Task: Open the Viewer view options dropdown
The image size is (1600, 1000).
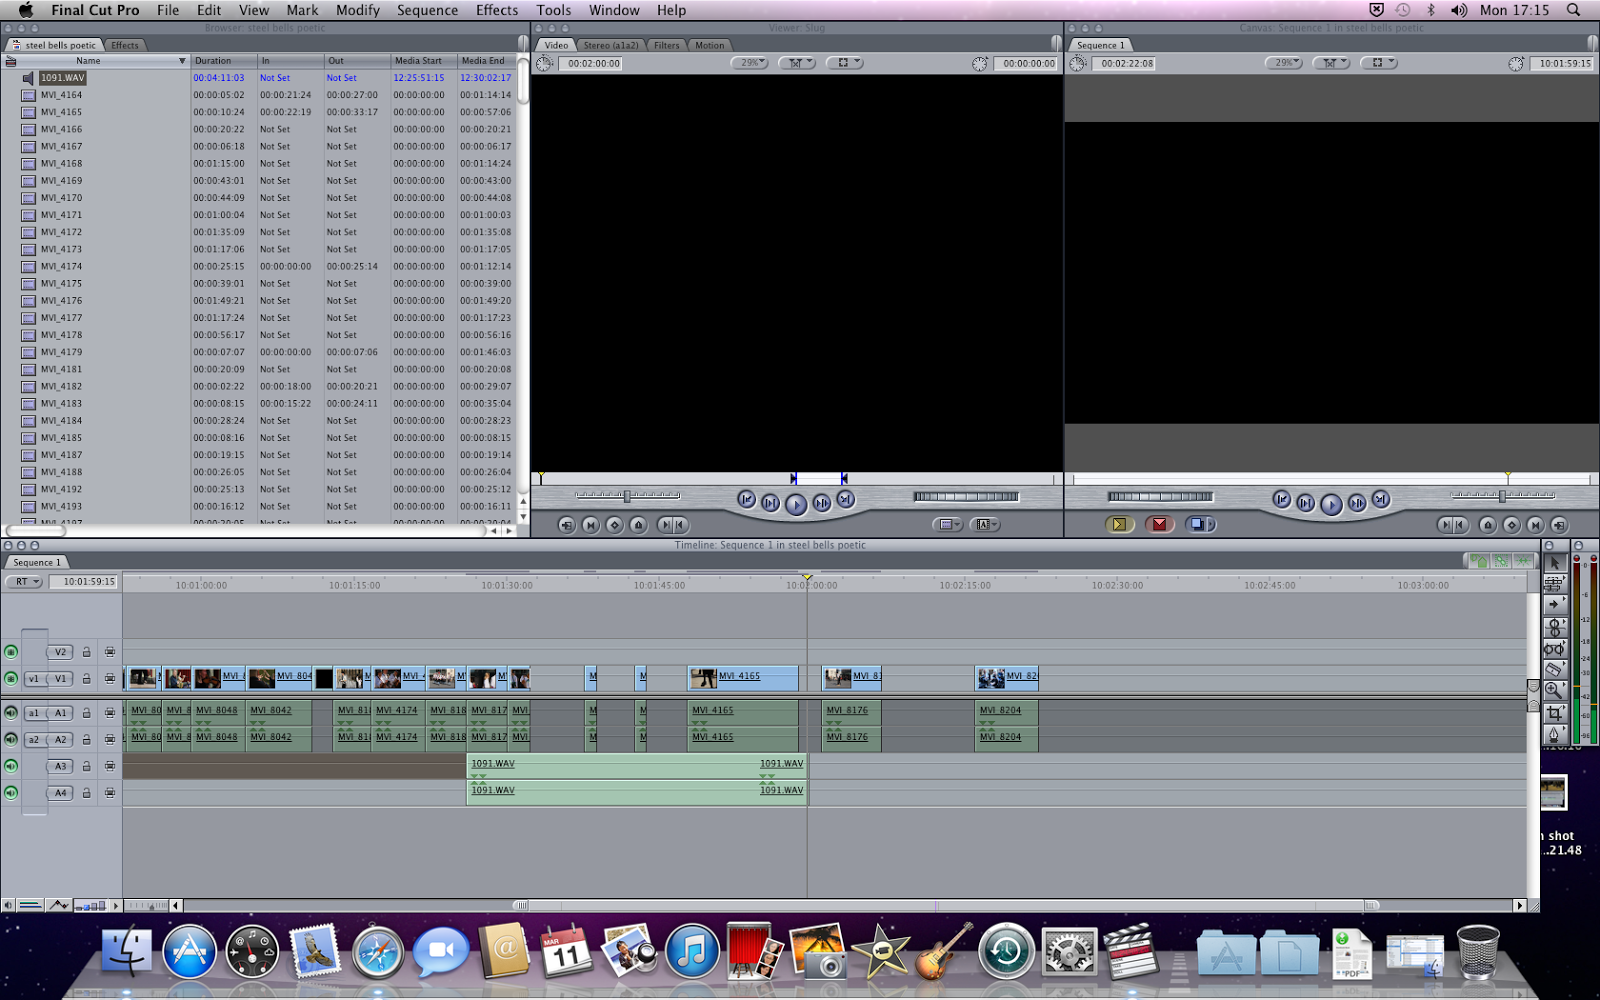Action: [x=845, y=62]
